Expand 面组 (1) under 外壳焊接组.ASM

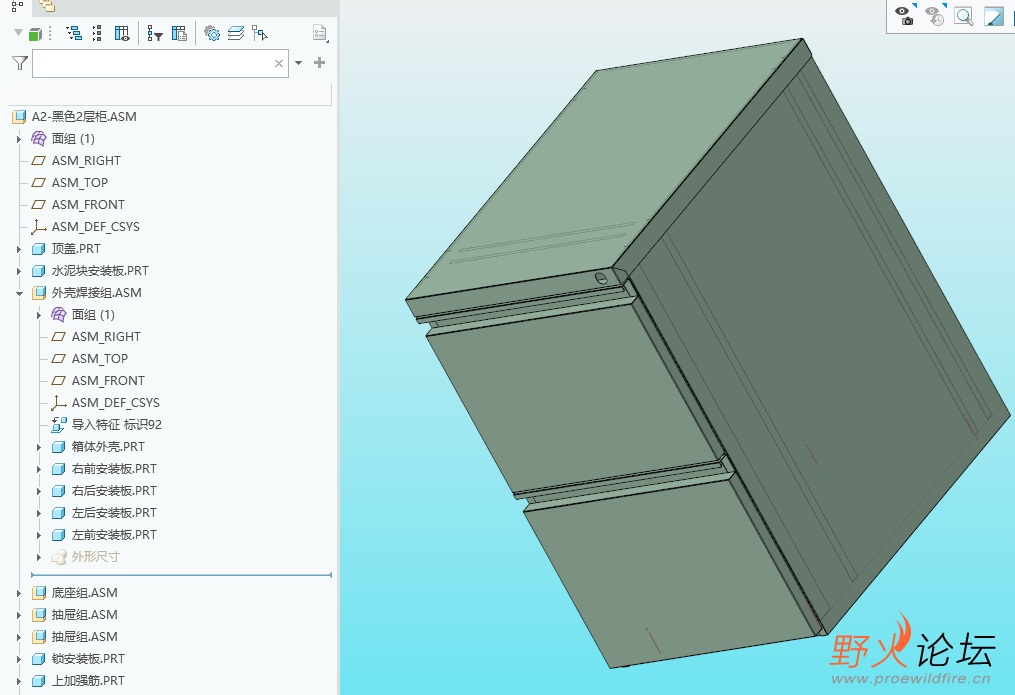pyautogui.click(x=39, y=314)
